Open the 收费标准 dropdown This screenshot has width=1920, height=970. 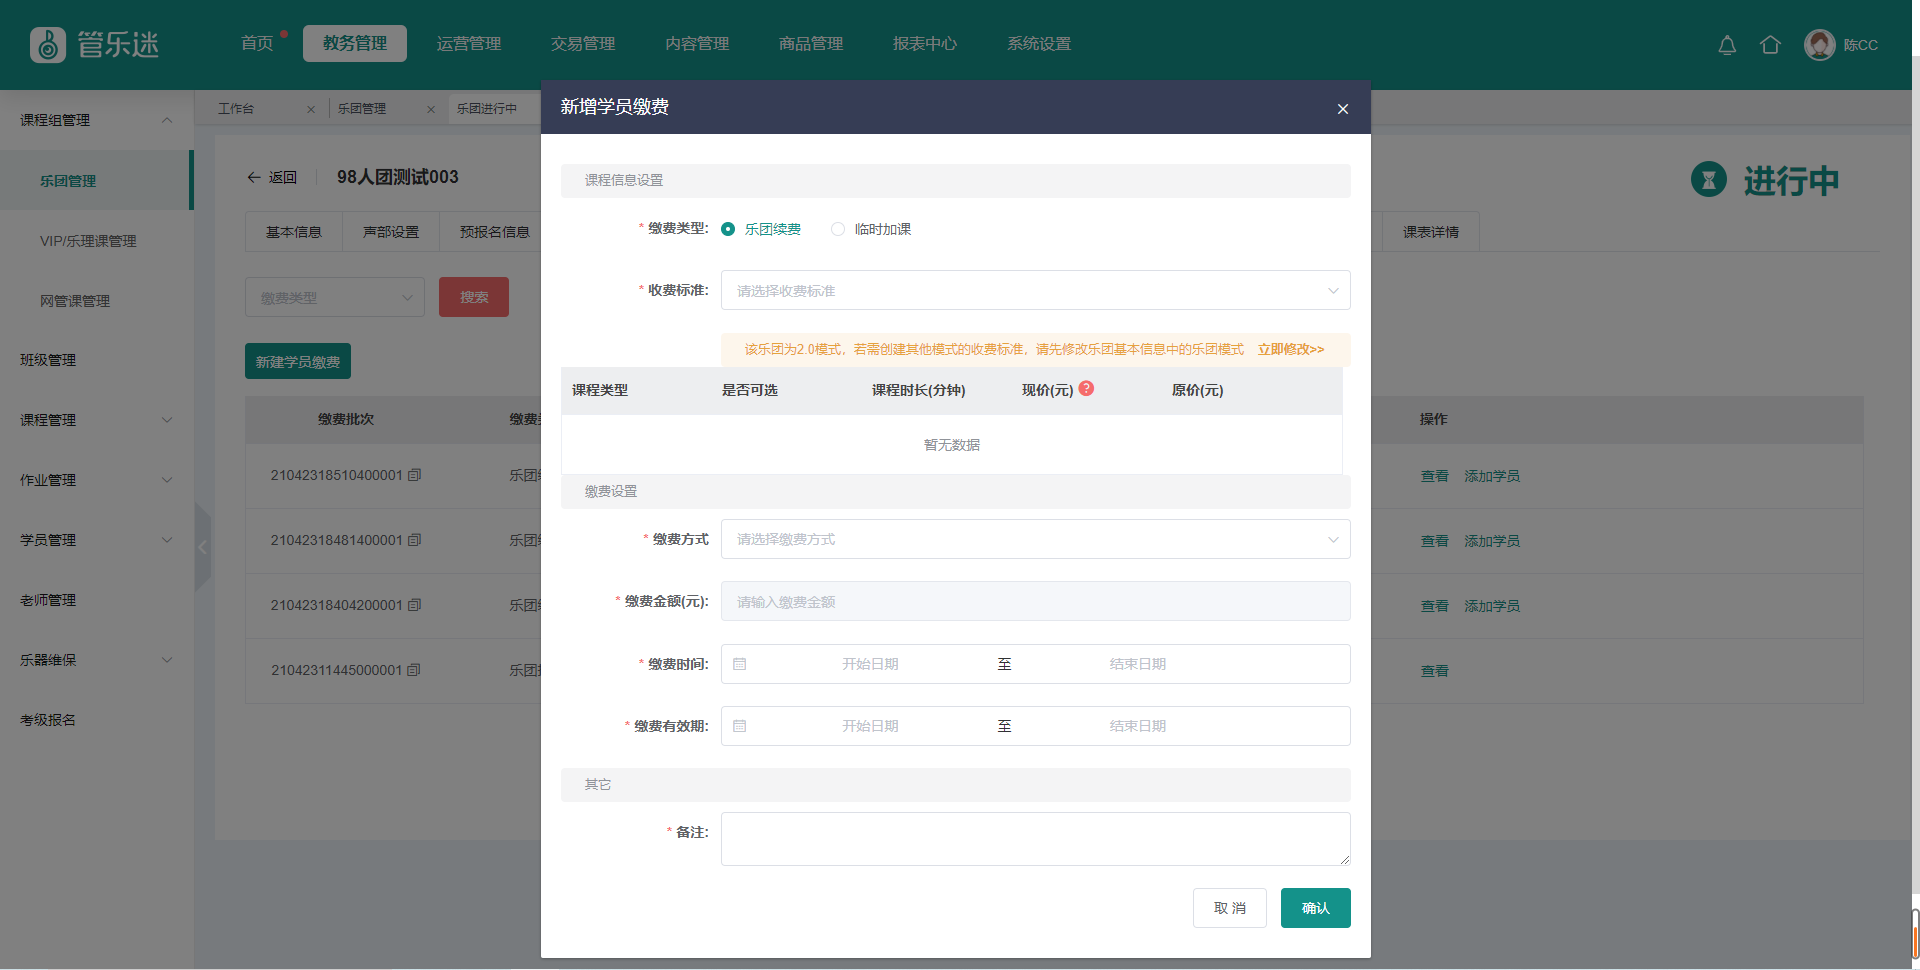(1035, 291)
